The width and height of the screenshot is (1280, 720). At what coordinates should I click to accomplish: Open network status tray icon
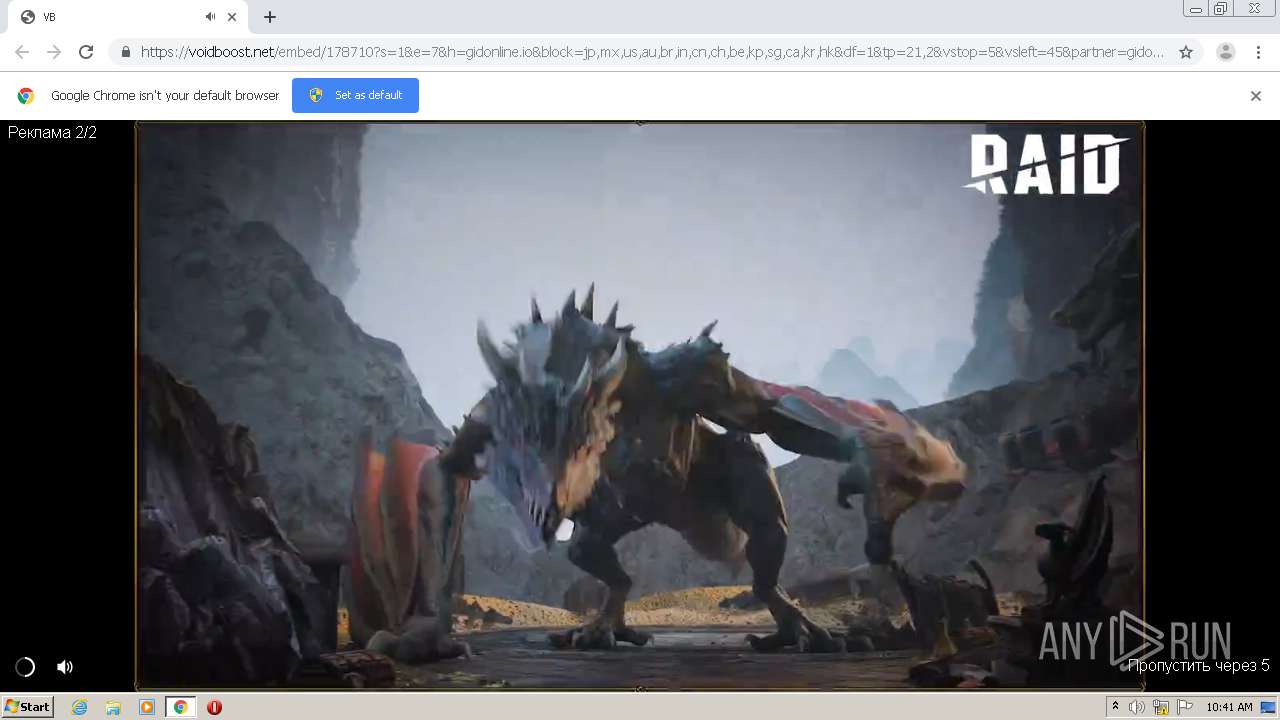(x=1161, y=707)
